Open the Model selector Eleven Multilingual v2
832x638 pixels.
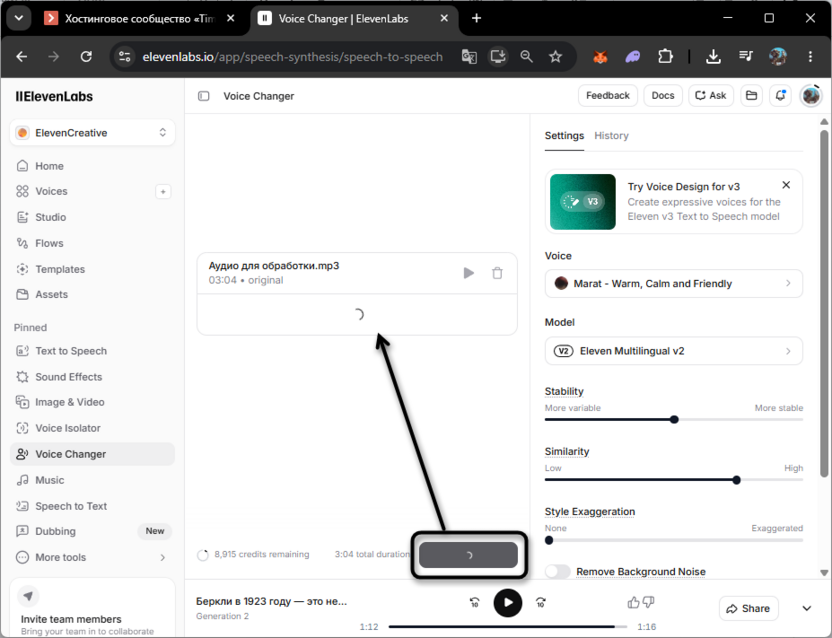(x=673, y=351)
